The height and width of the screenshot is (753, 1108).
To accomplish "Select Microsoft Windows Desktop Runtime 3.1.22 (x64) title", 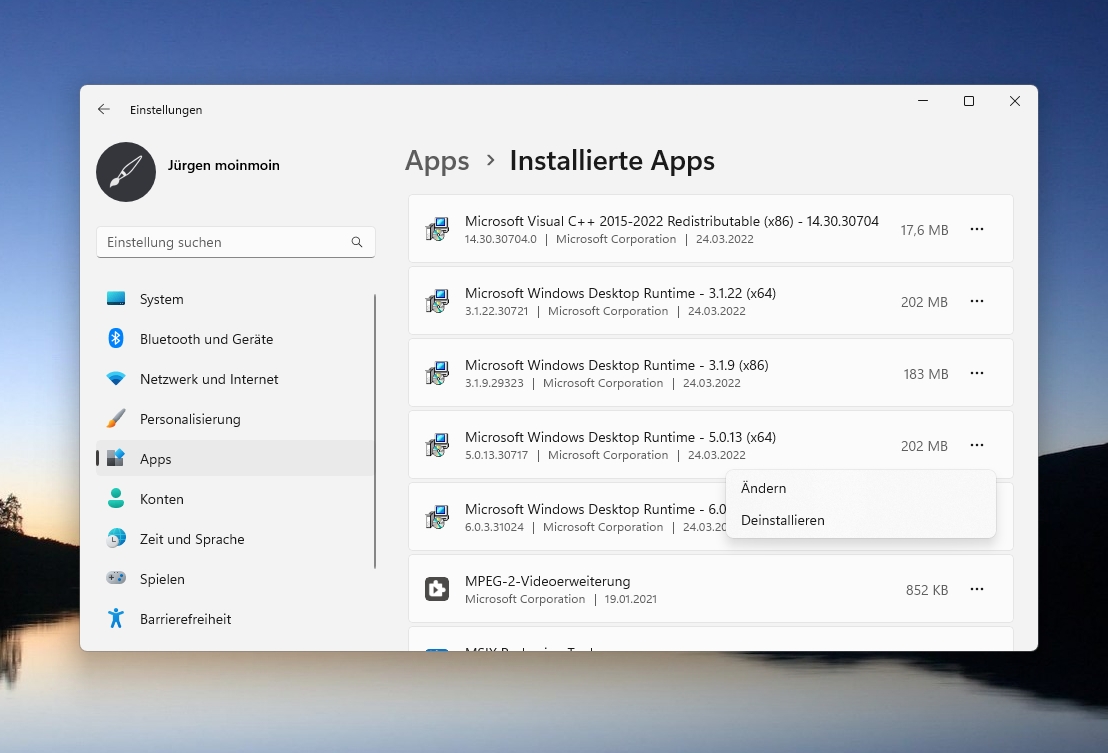I will pyautogui.click(x=620, y=293).
